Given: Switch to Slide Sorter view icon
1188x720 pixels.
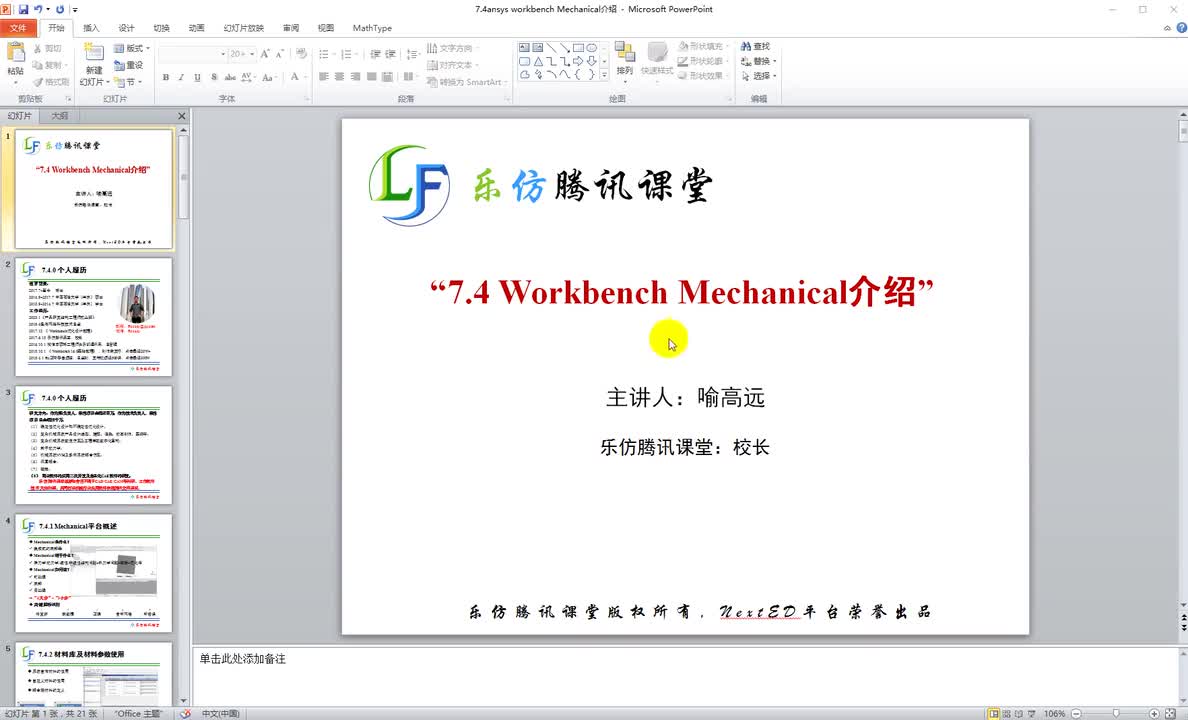Looking at the screenshot, I should [x=1006, y=713].
